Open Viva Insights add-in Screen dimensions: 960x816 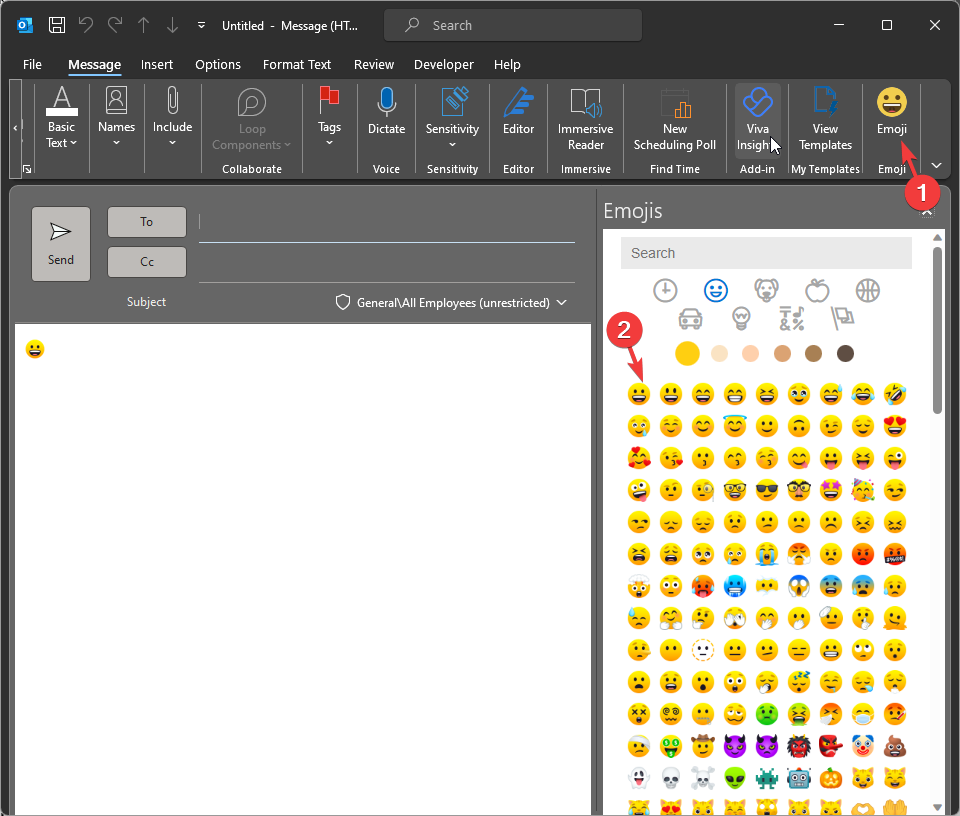pyautogui.click(x=757, y=119)
